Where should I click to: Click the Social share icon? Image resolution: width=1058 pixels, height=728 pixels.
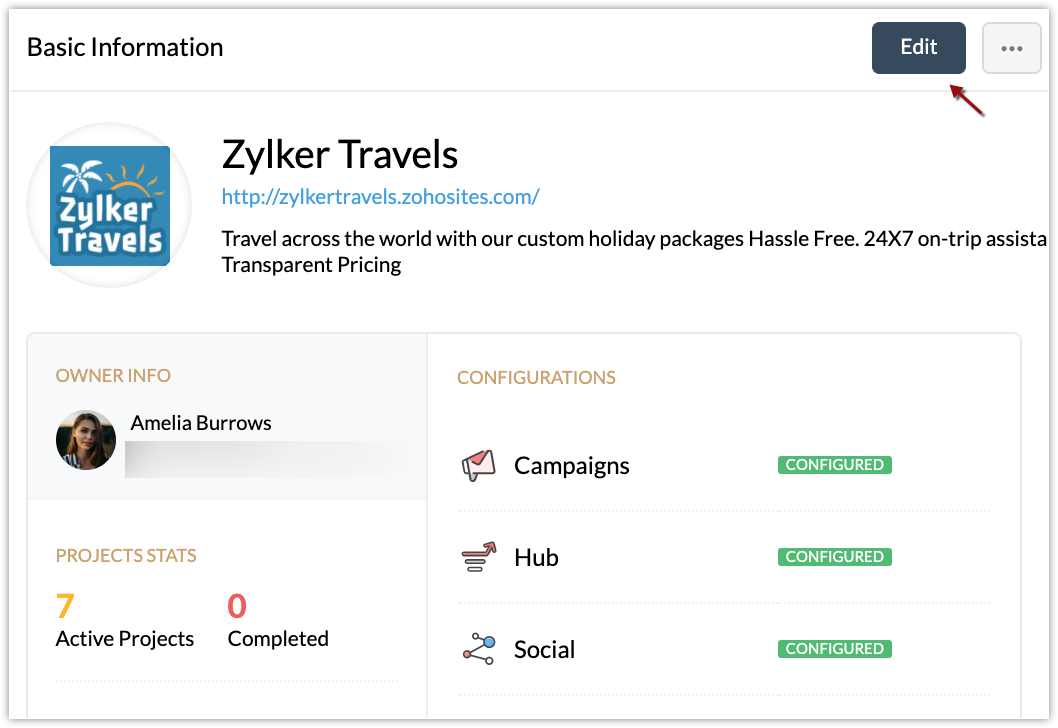pos(479,648)
